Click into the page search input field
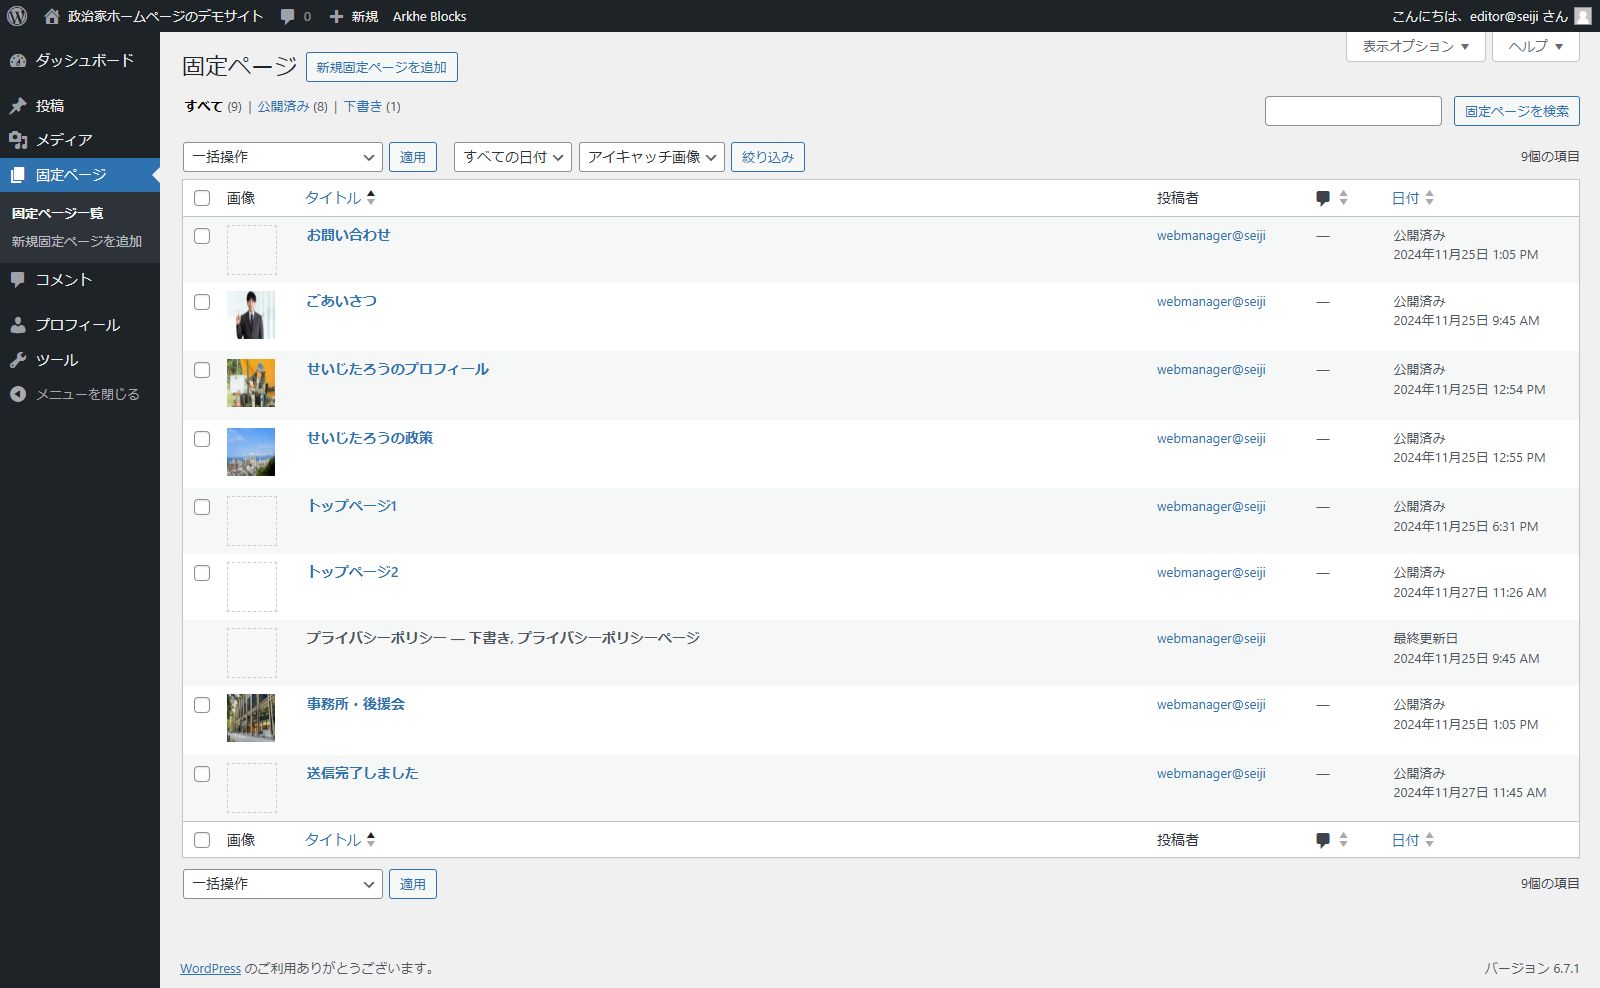The image size is (1600, 988). pyautogui.click(x=1353, y=111)
